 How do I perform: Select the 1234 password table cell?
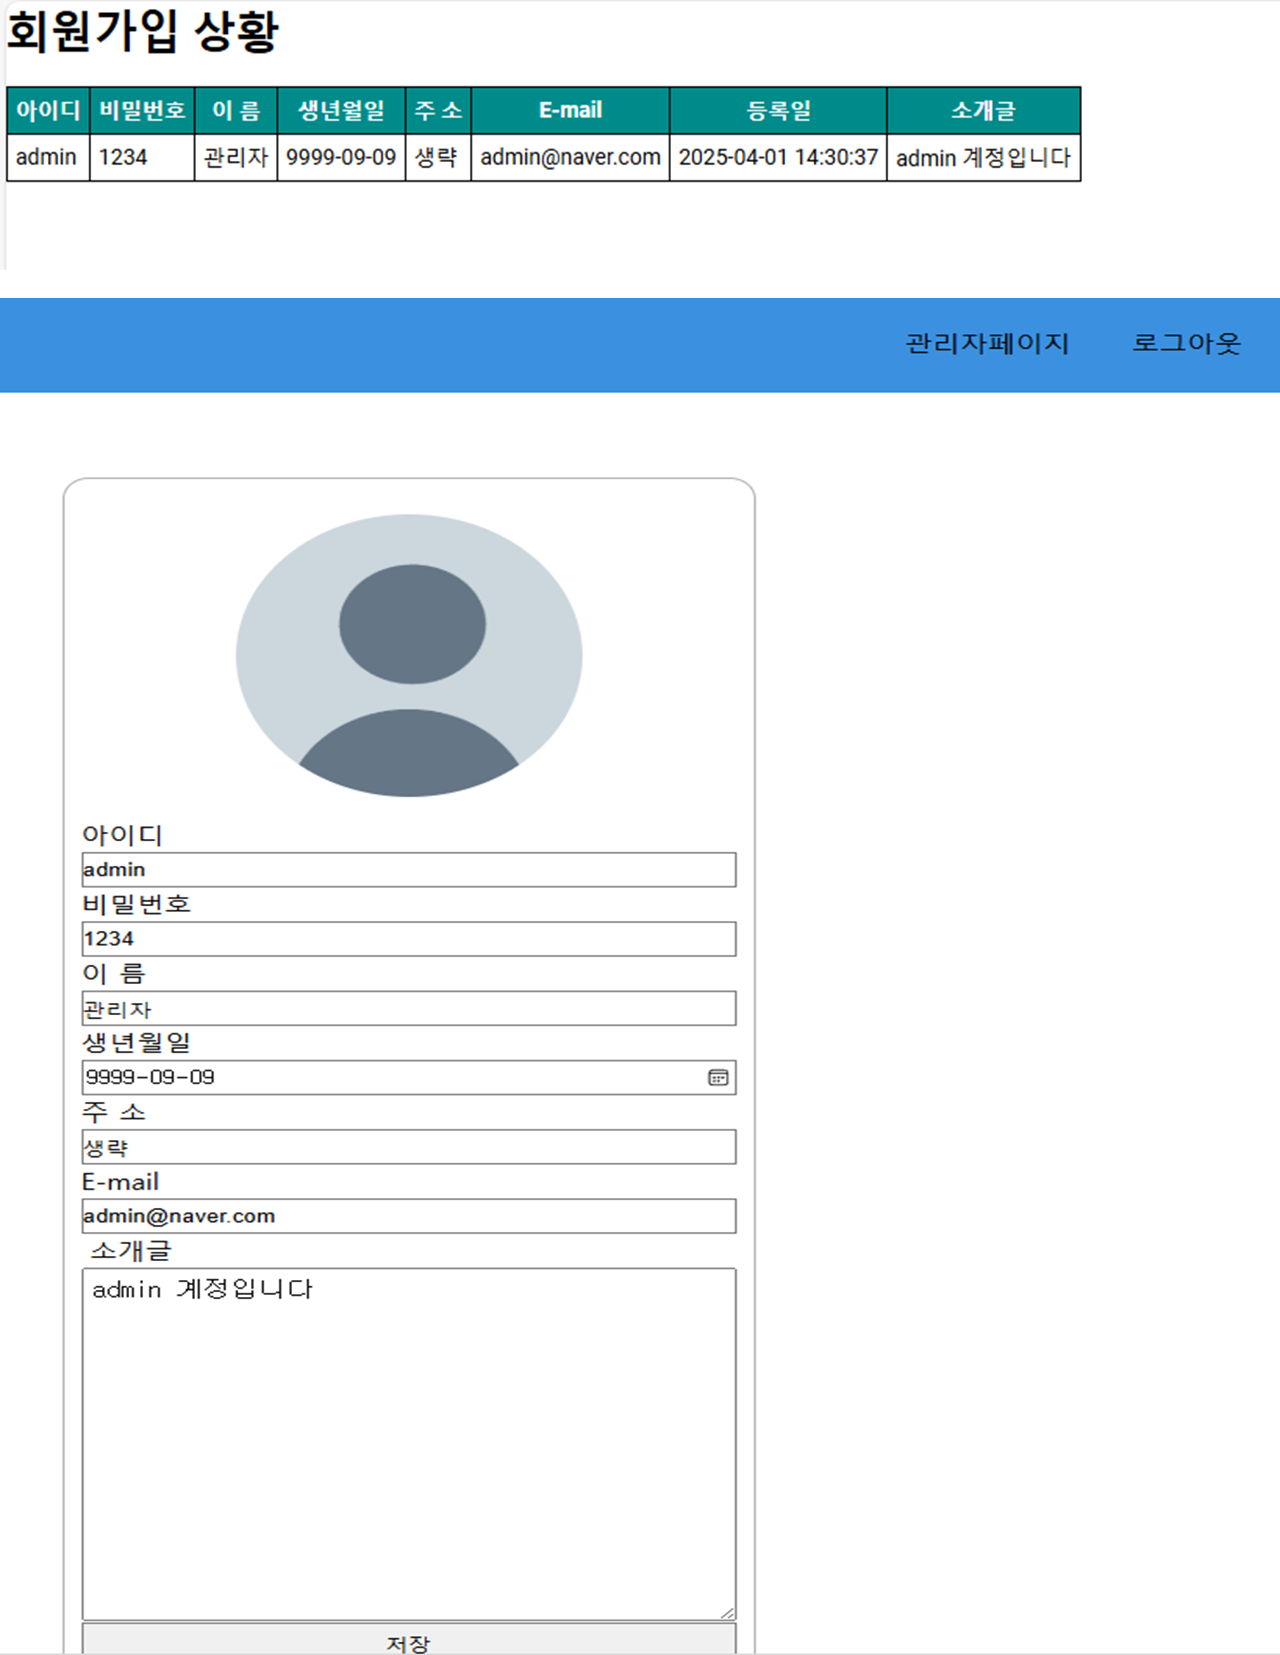(x=142, y=157)
